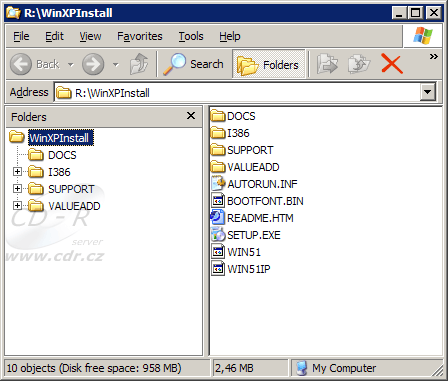Open Forward history dropdown arrow
Viewport: 448px width, 381px height.
(116, 64)
